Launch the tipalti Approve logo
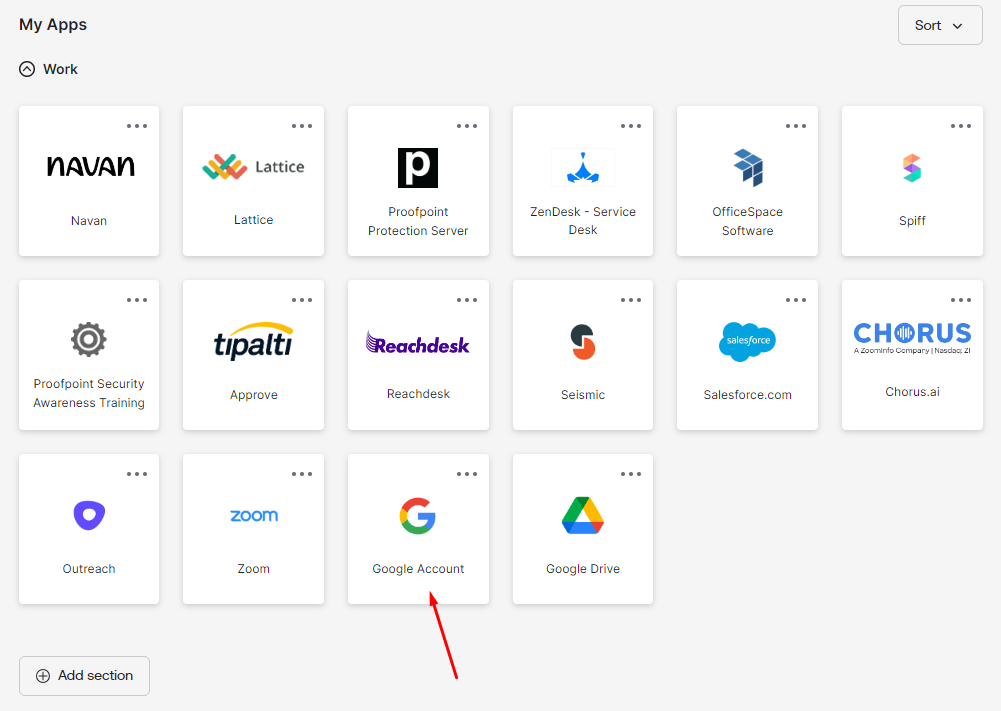Viewport: 1001px width, 711px height. (253, 341)
